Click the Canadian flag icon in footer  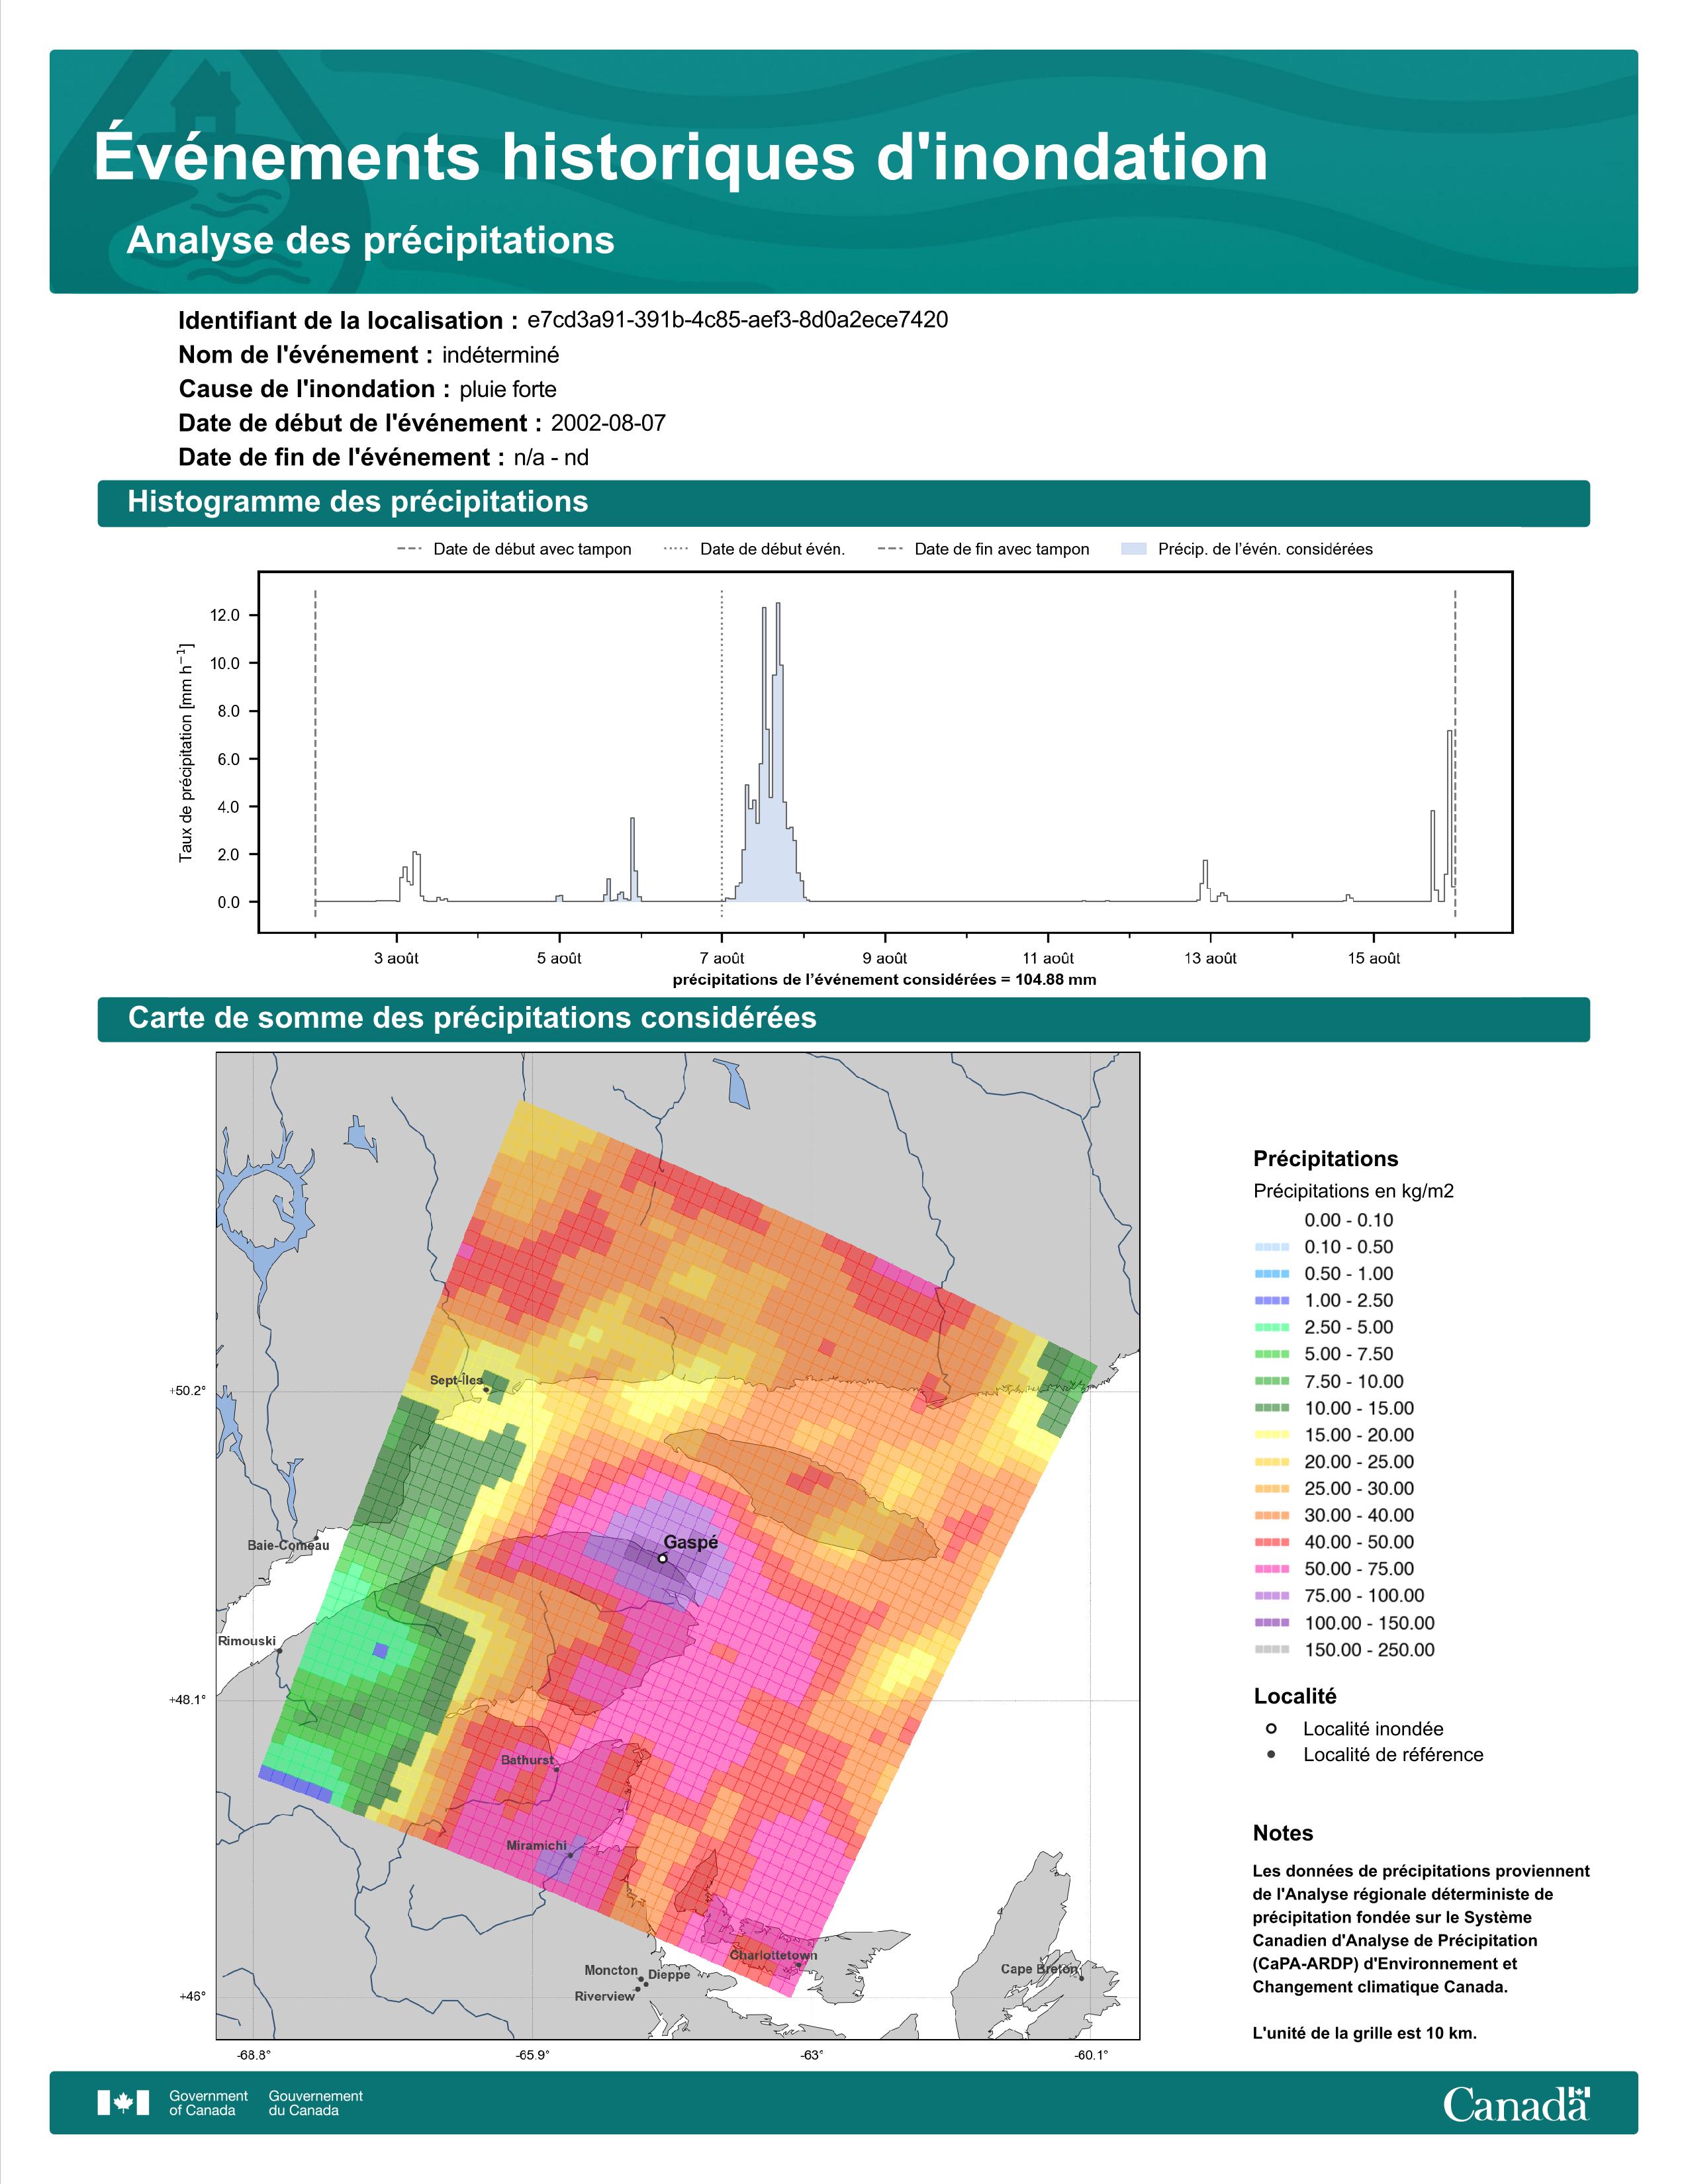pos(123,2103)
